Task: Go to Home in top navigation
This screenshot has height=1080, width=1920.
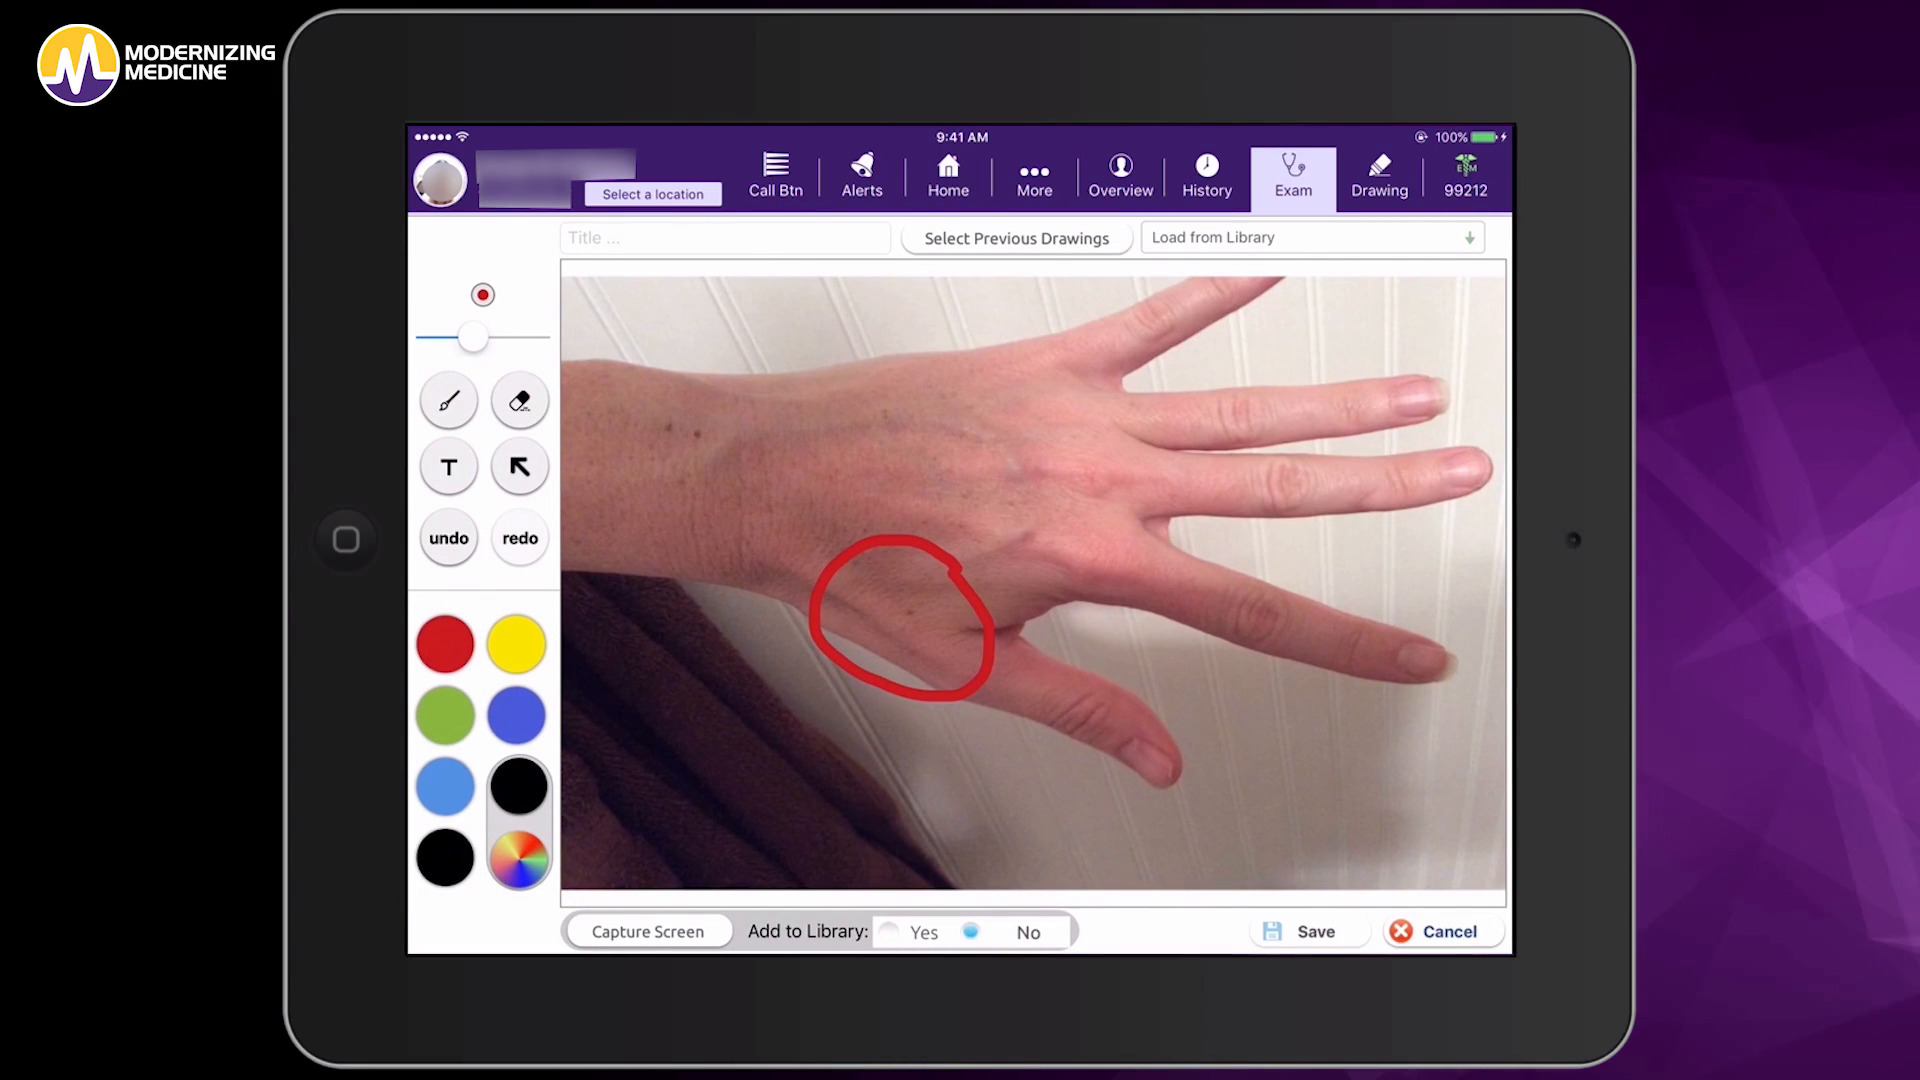Action: (x=948, y=176)
